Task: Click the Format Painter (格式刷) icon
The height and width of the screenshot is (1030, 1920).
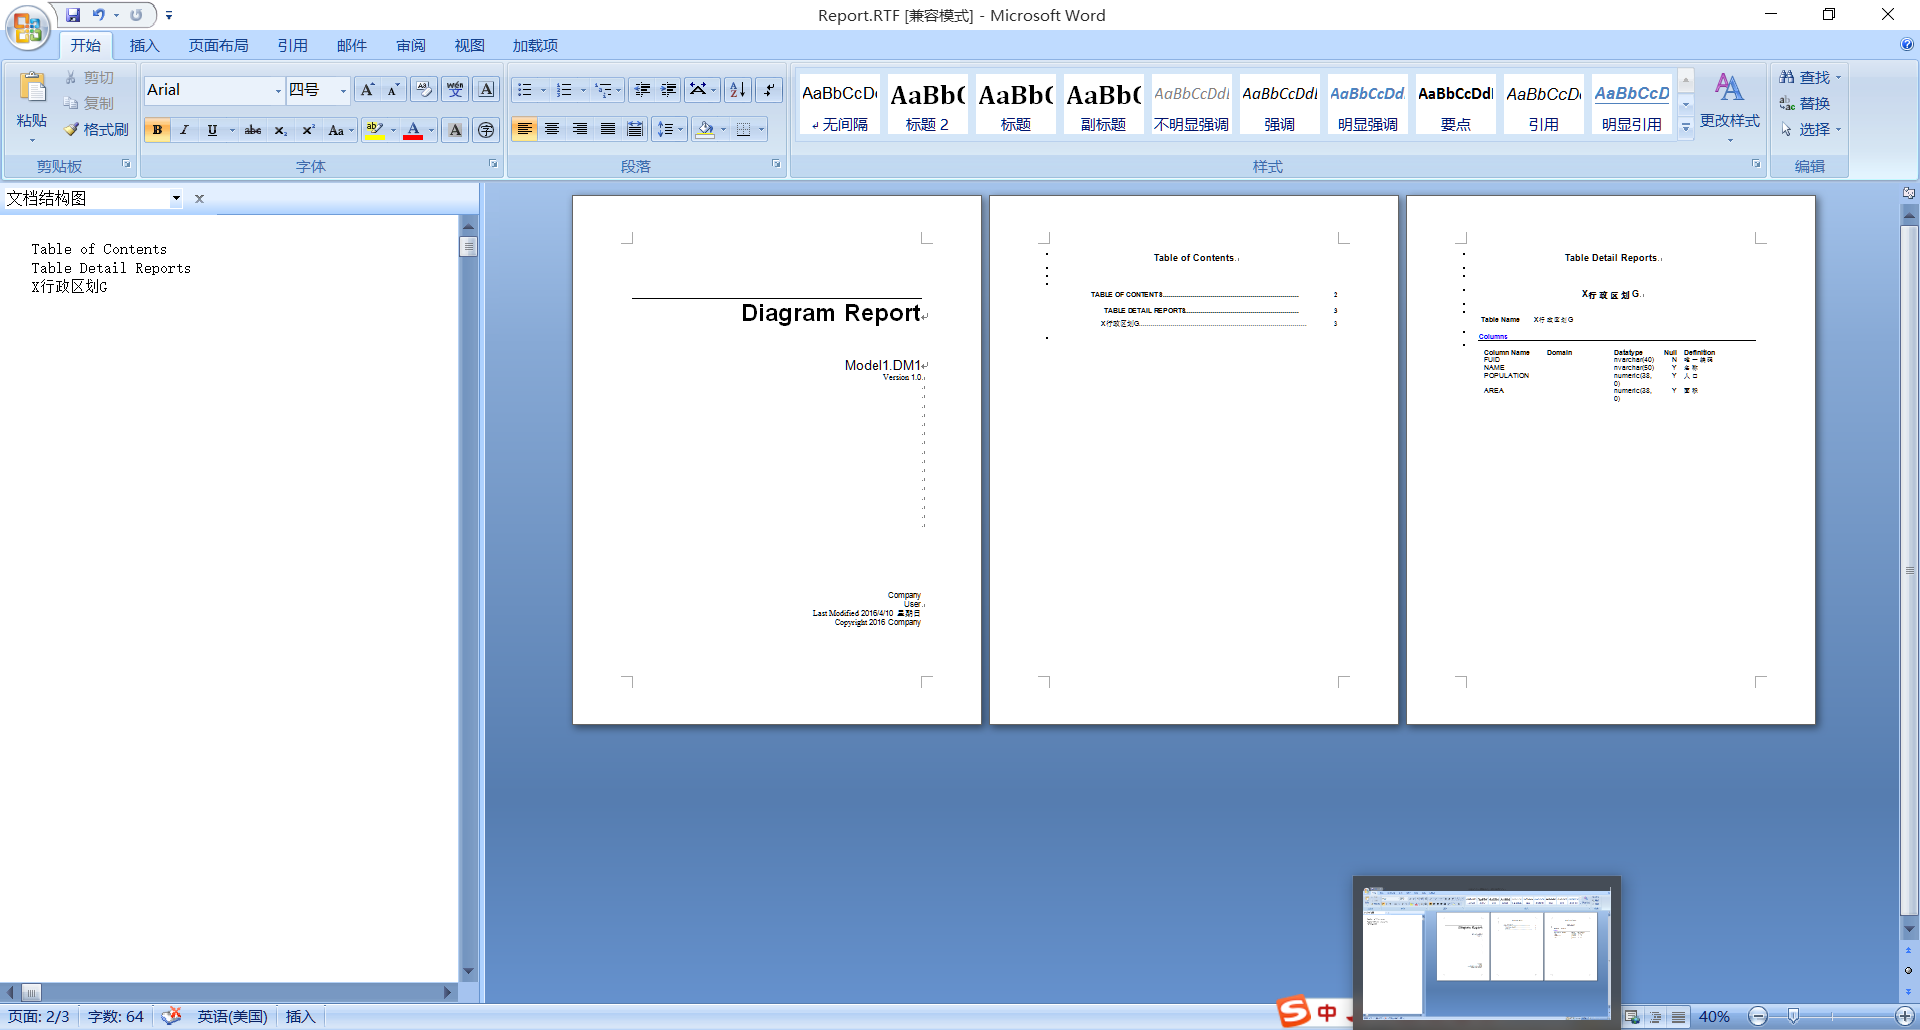Action: click(x=96, y=130)
